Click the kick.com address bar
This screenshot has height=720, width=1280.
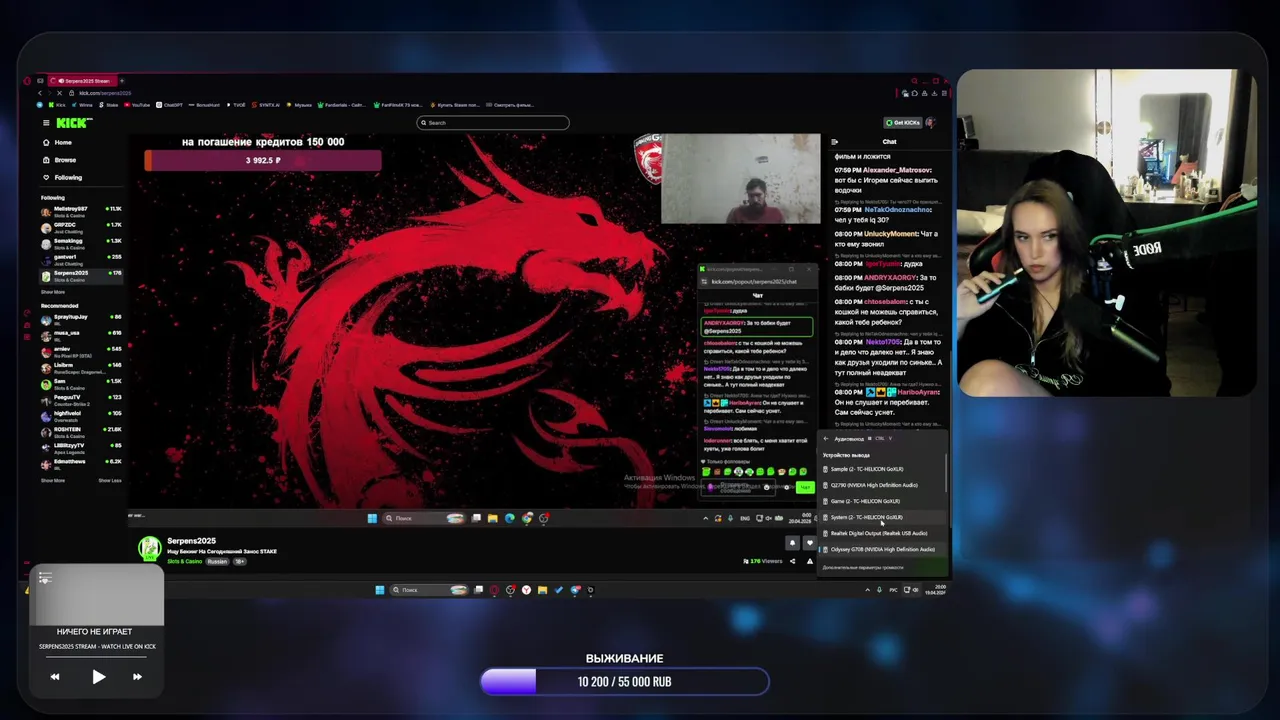click(x=105, y=93)
